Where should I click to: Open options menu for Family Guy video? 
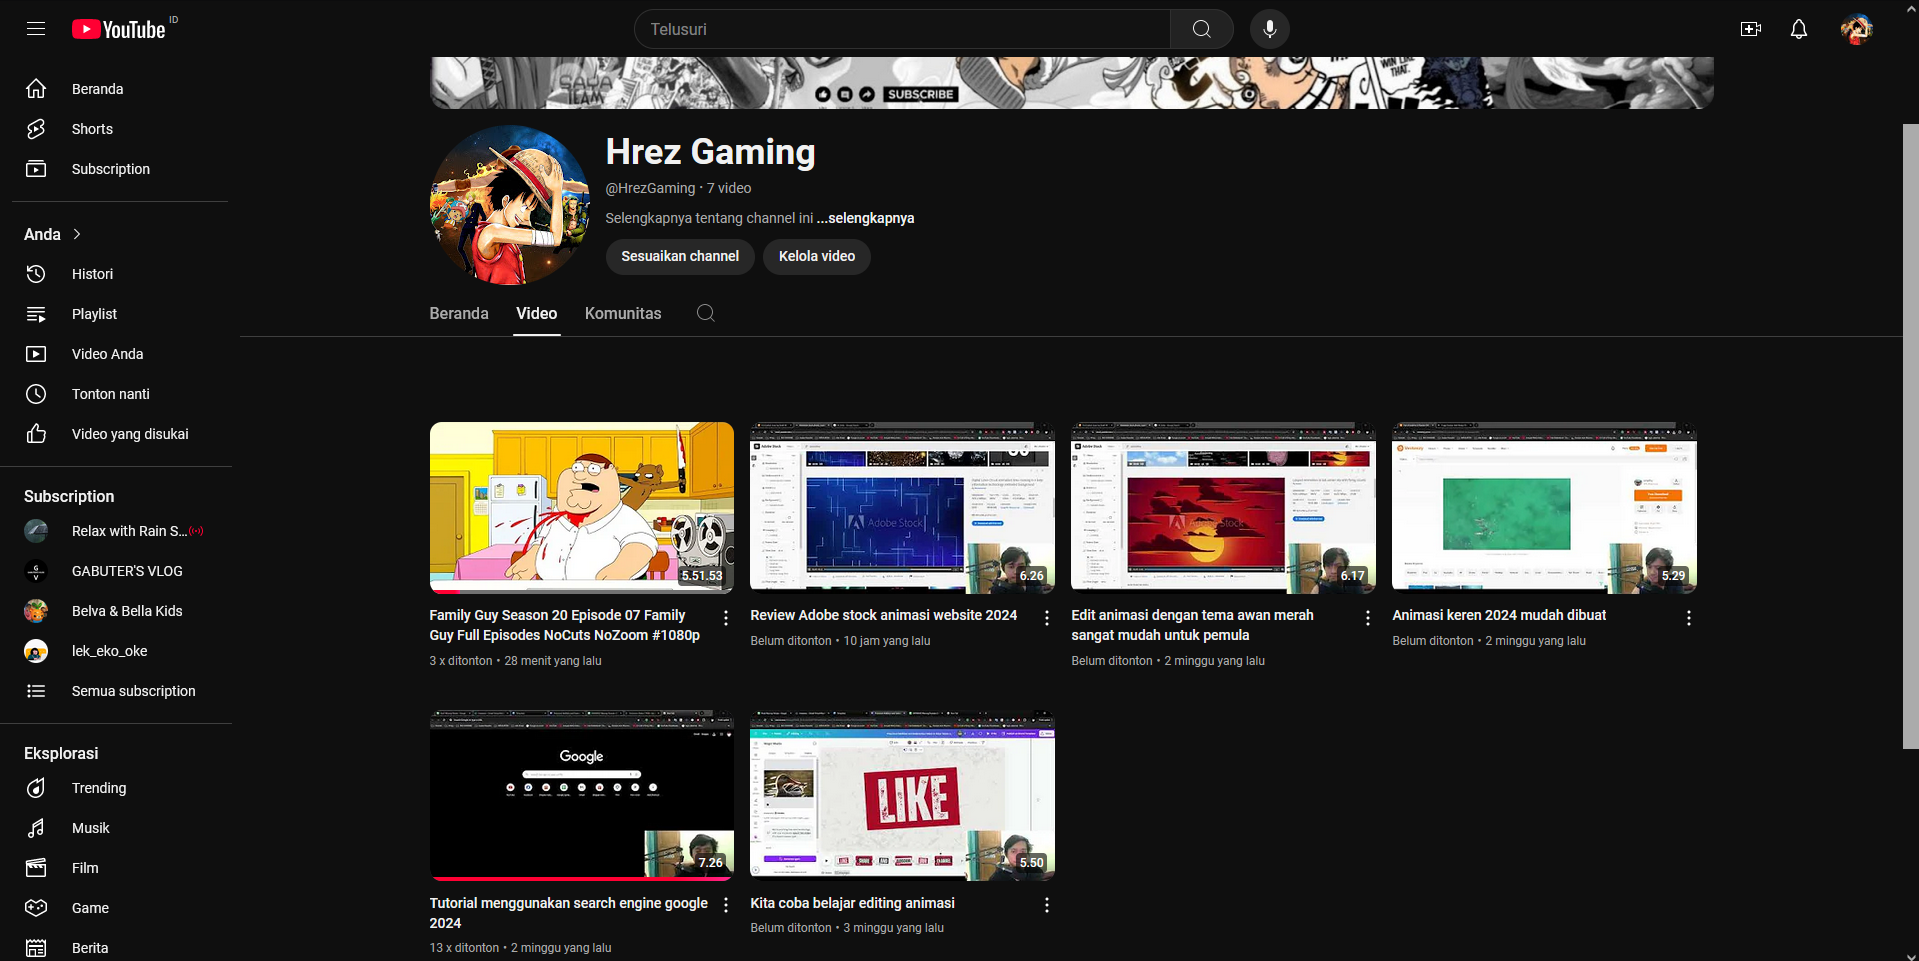(726, 618)
